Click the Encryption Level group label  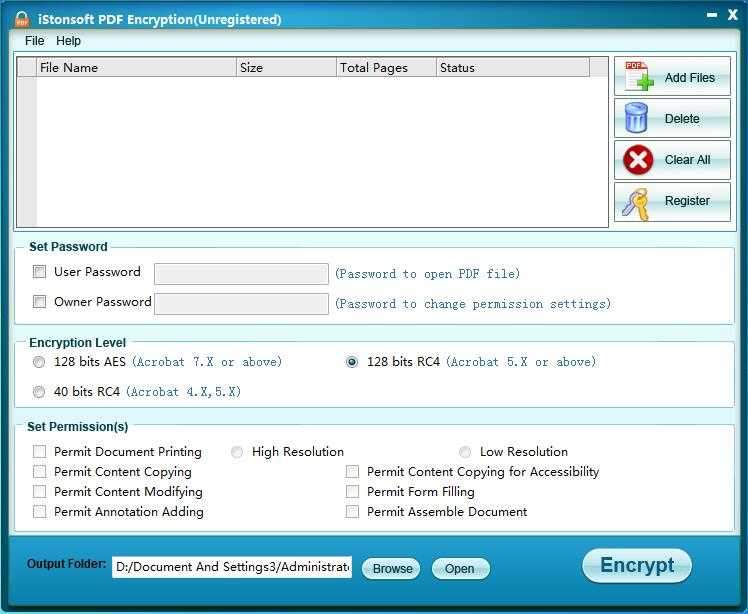point(77,343)
